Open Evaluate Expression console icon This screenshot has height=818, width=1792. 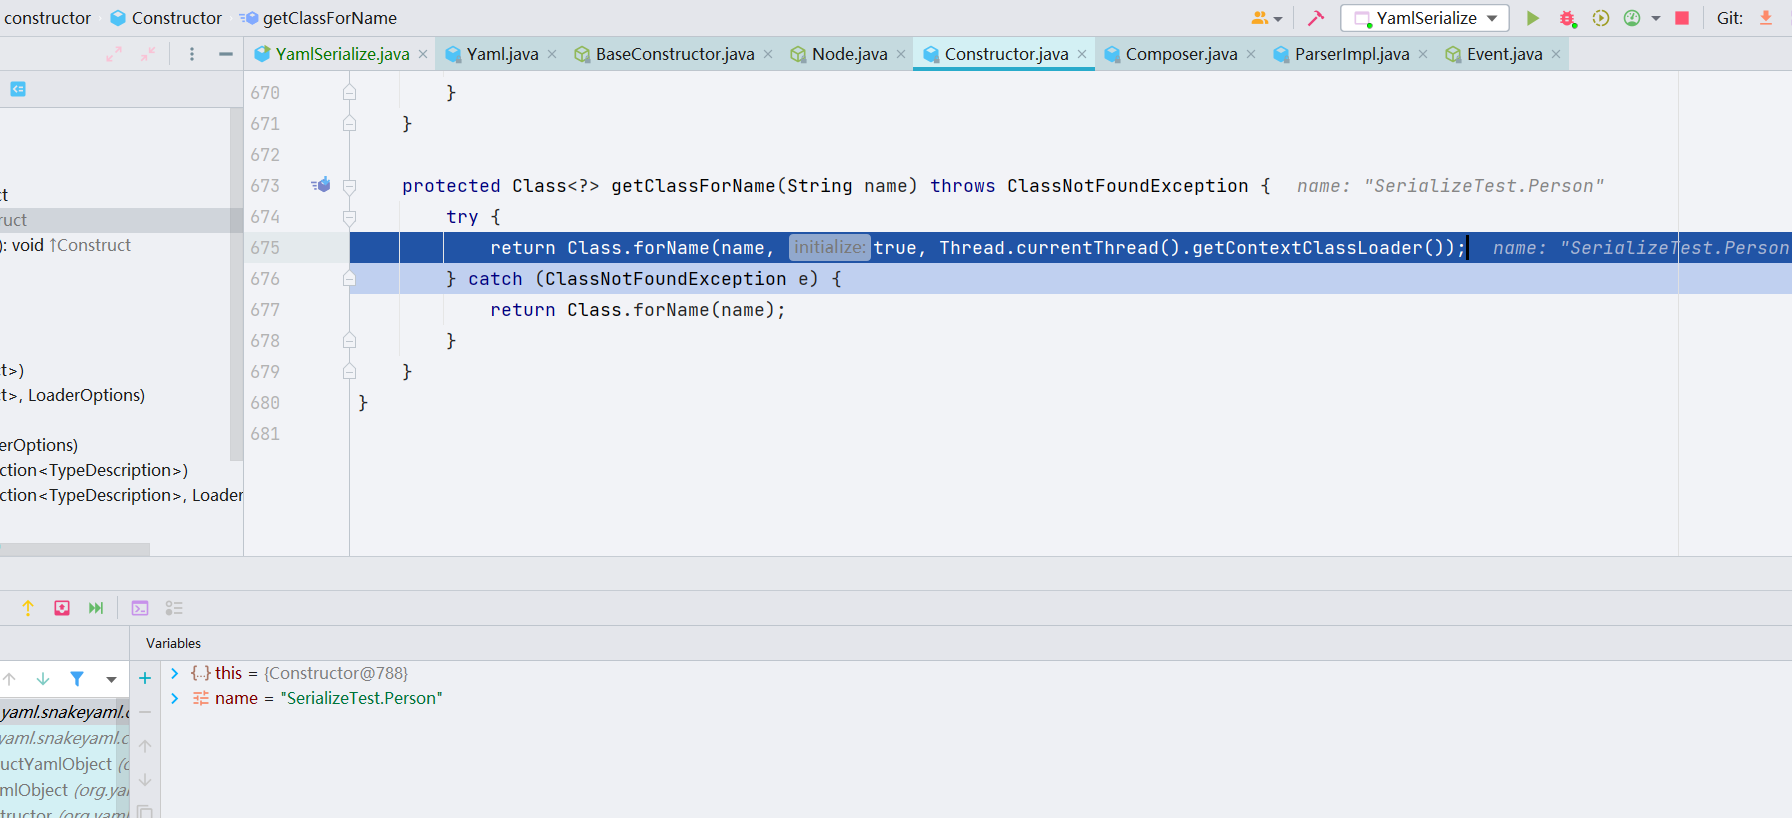point(140,608)
